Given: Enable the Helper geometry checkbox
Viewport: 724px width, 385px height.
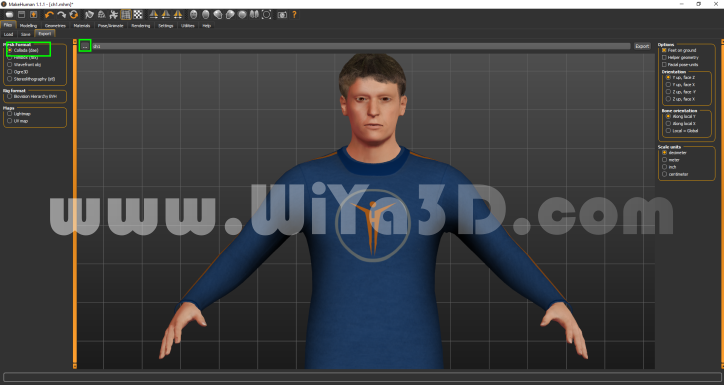Looking at the screenshot, I should (x=664, y=58).
